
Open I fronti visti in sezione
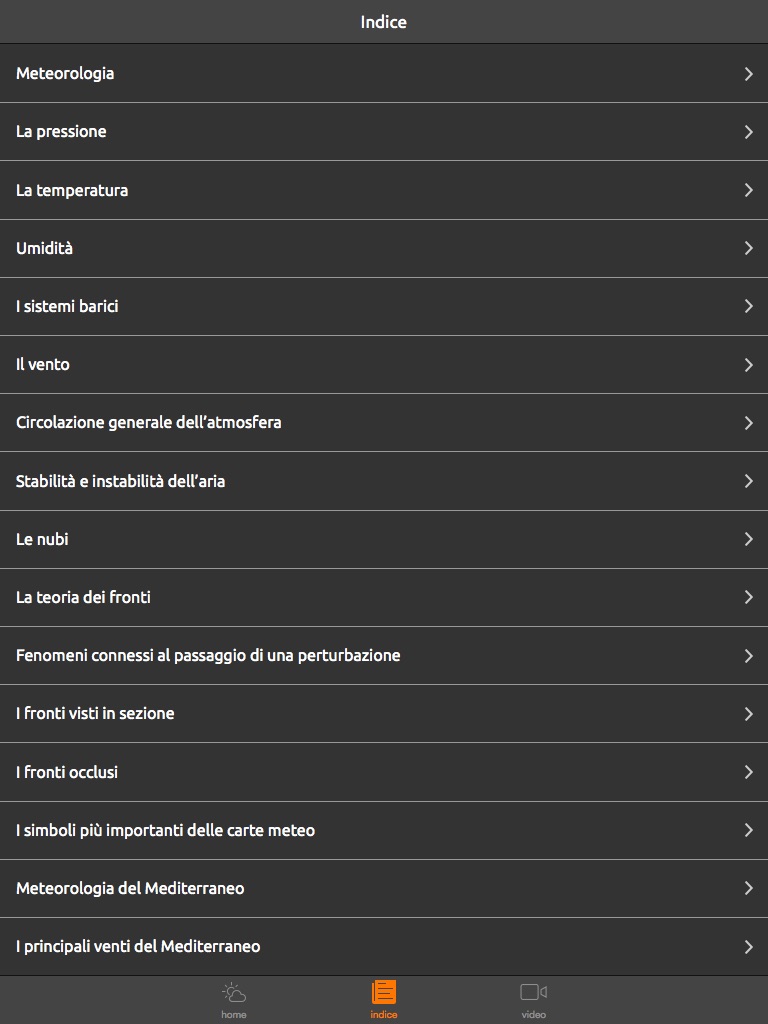pos(95,713)
